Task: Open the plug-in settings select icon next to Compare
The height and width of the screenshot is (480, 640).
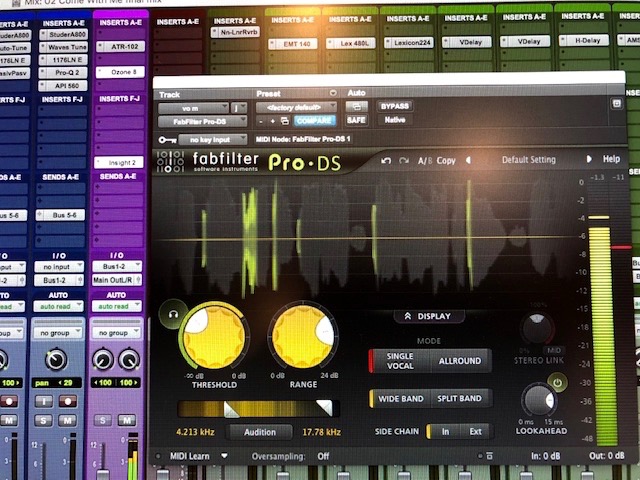Action: click(285, 121)
